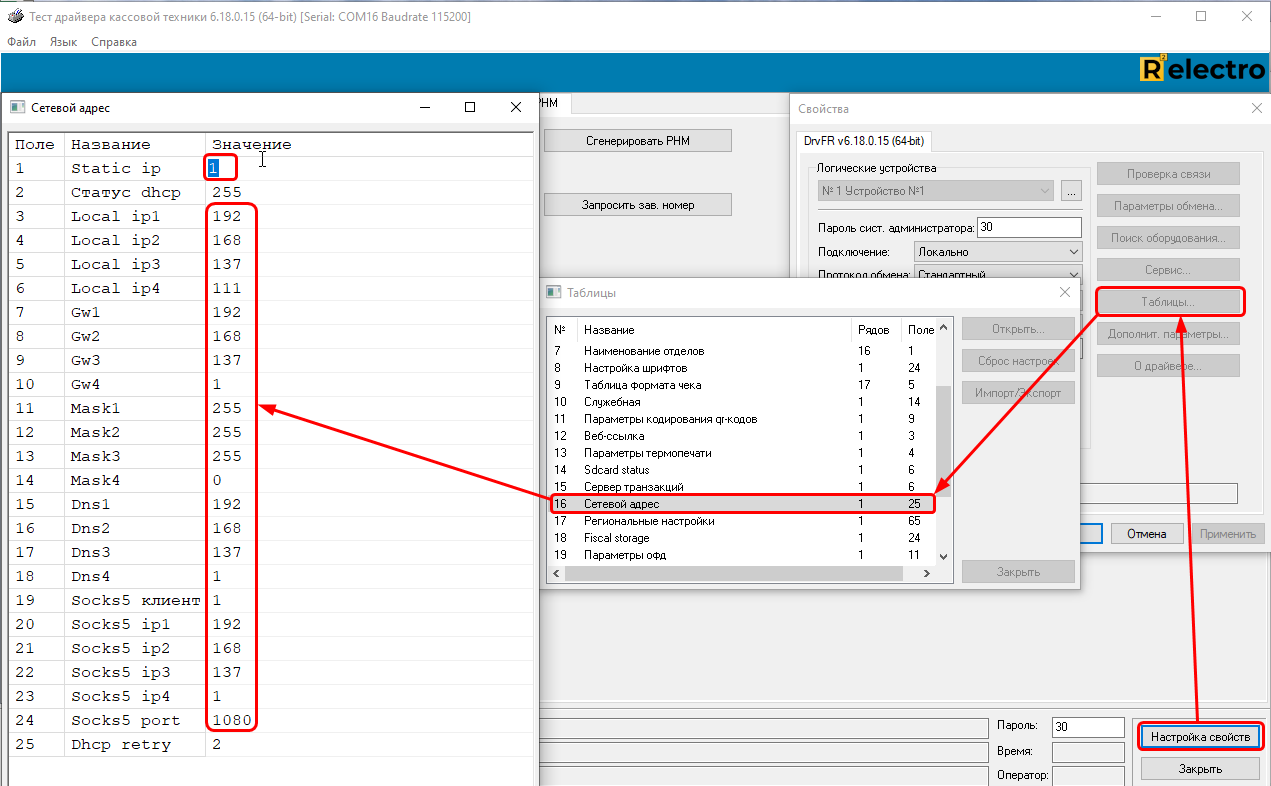Click the R electro logo in the banner
The image size is (1271, 786).
click(1202, 69)
